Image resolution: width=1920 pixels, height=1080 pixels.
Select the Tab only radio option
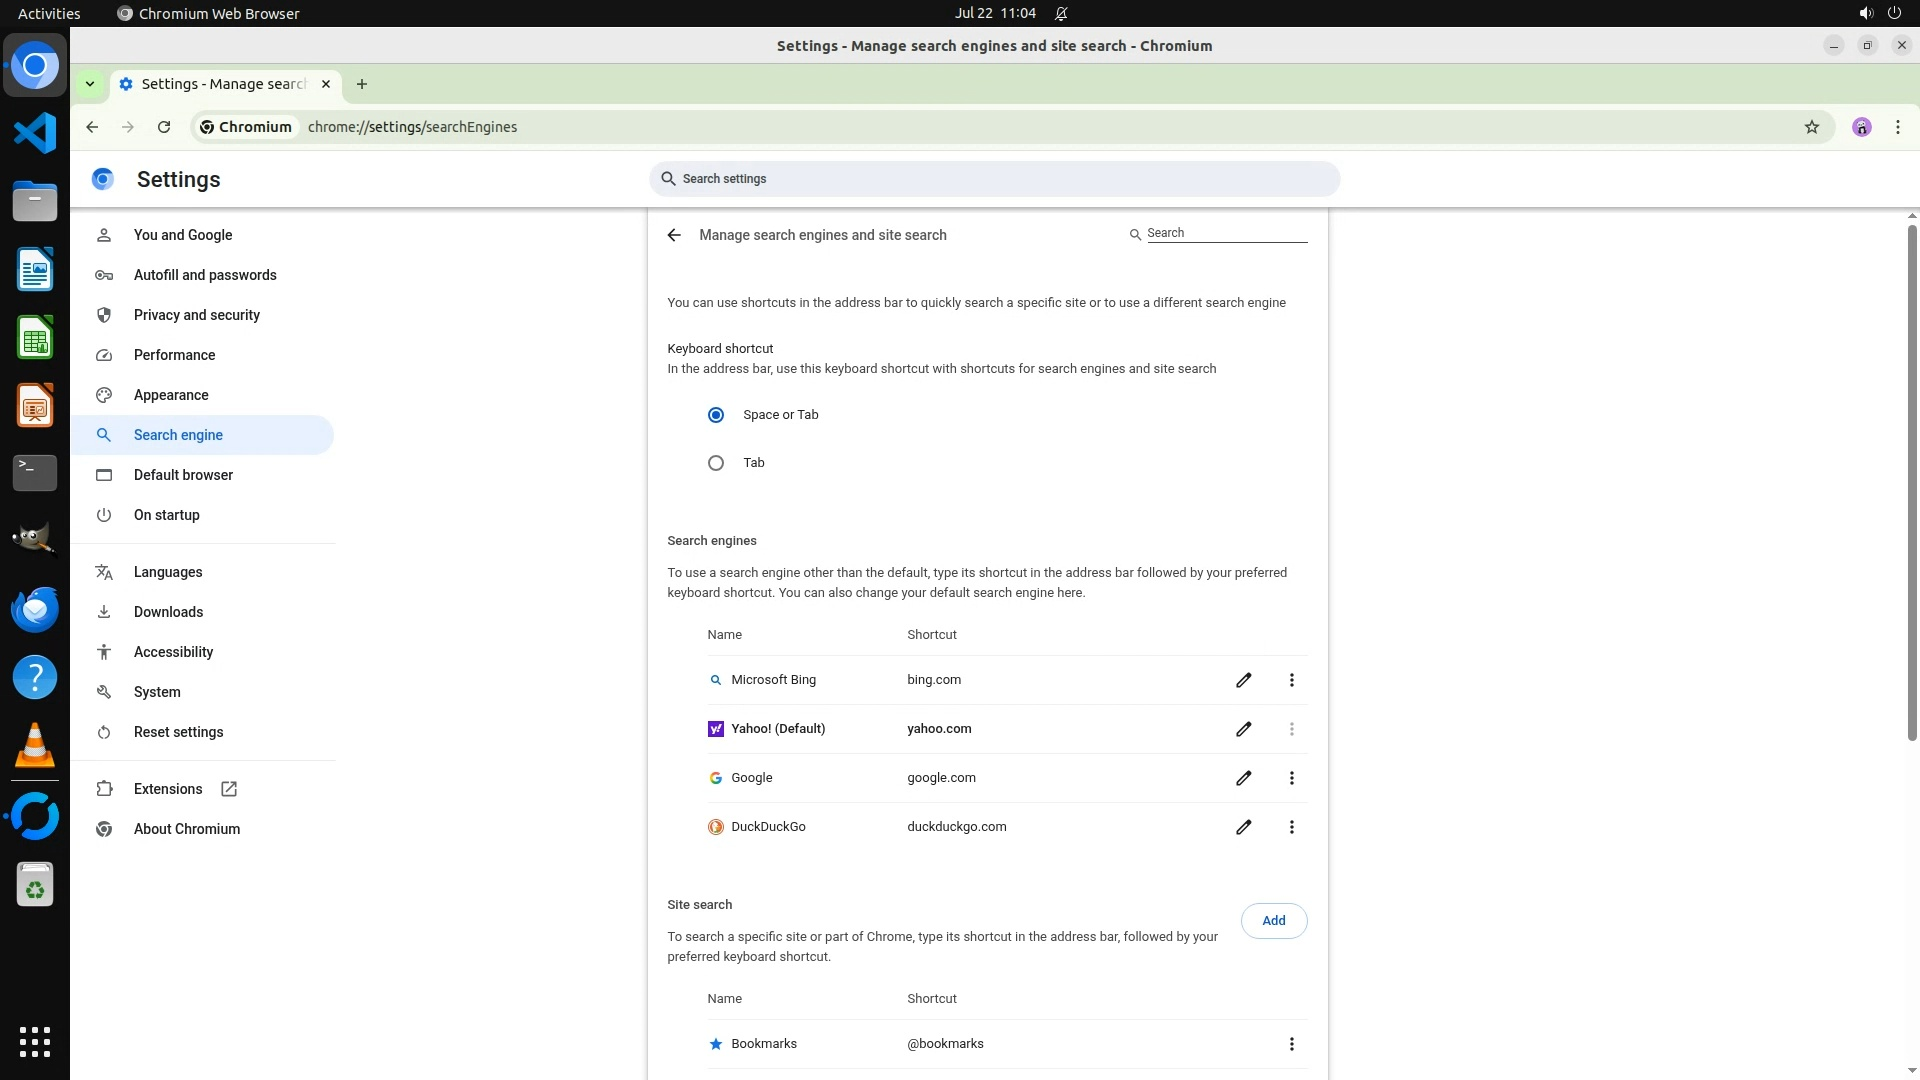(x=716, y=463)
